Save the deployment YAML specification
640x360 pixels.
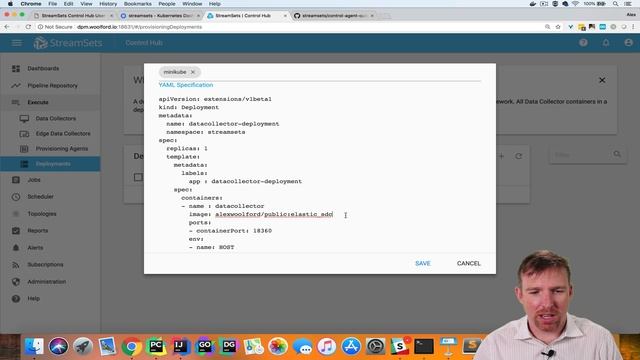point(422,263)
